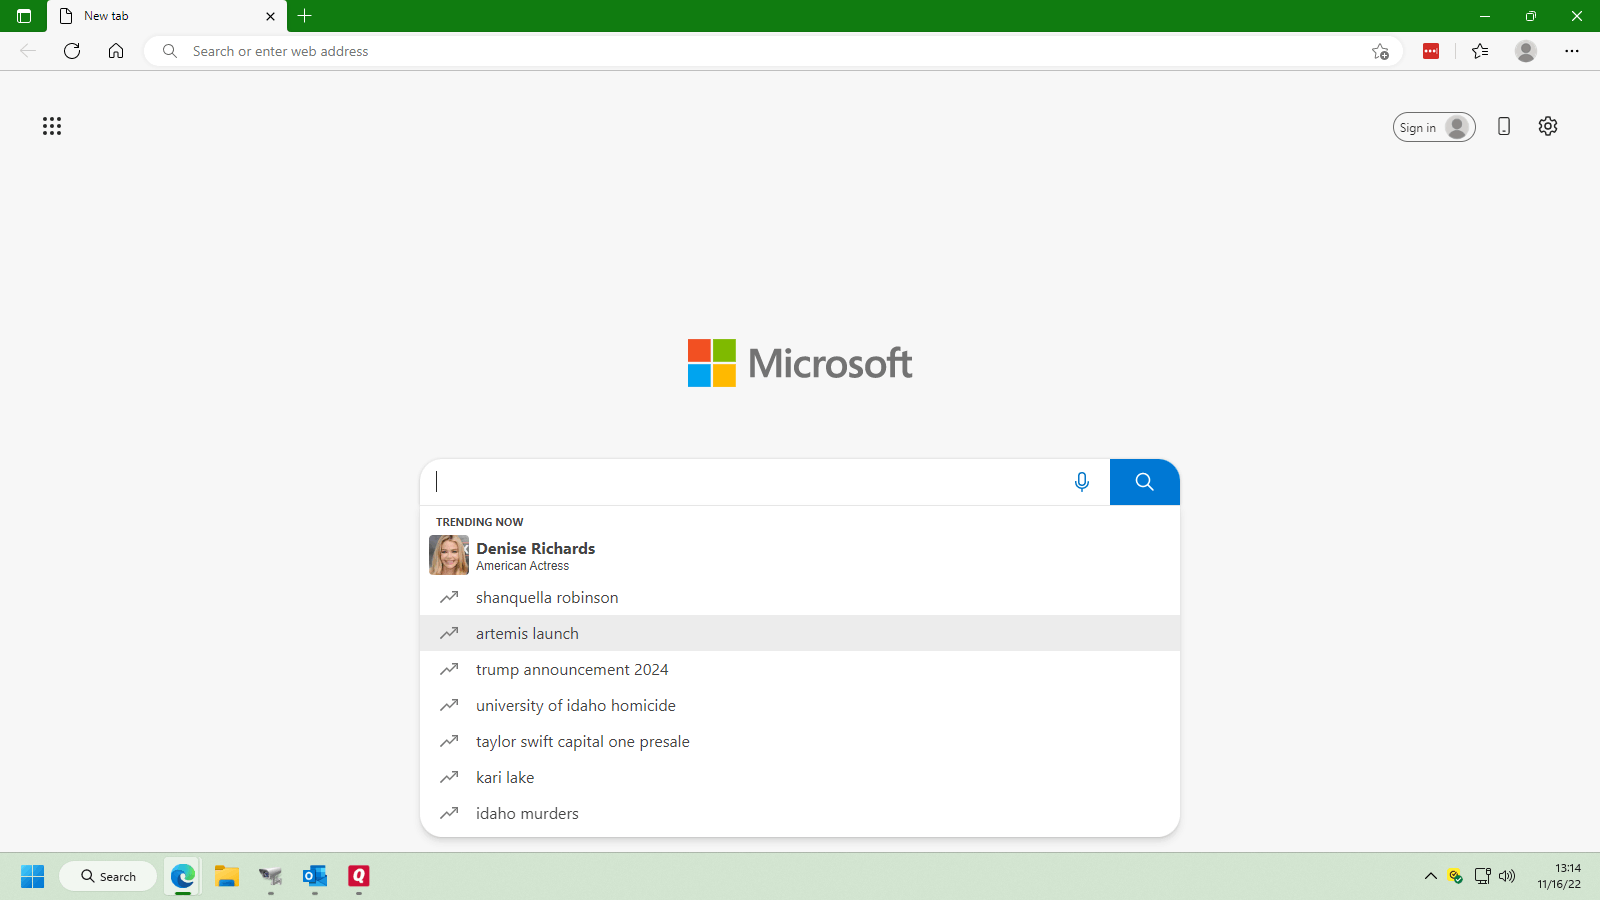1600x900 pixels.
Task: Open the security status tray icon
Action: click(1456, 876)
